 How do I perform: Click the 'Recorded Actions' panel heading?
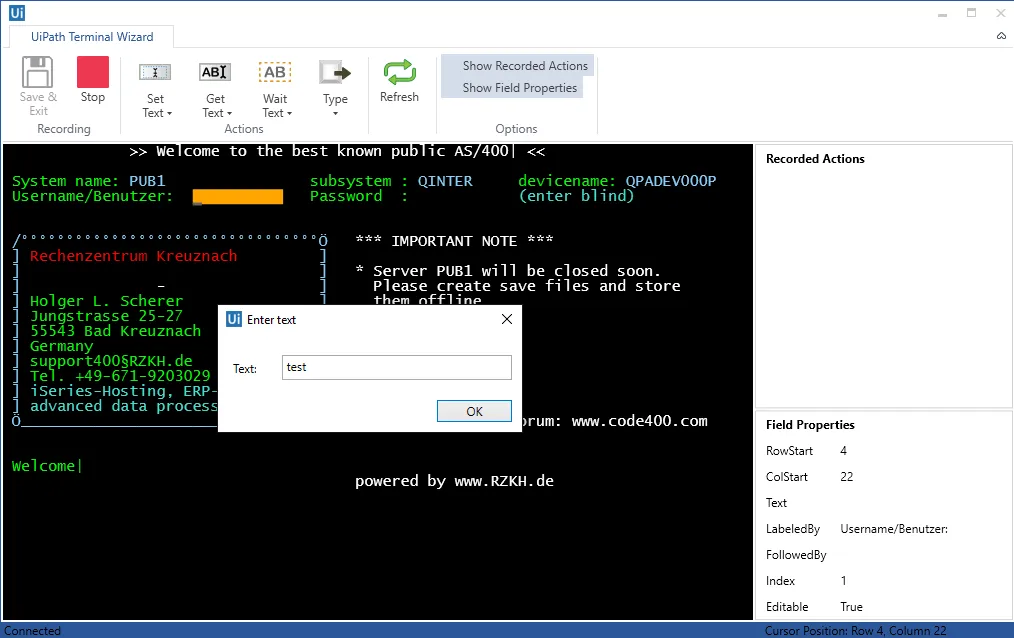pos(815,159)
